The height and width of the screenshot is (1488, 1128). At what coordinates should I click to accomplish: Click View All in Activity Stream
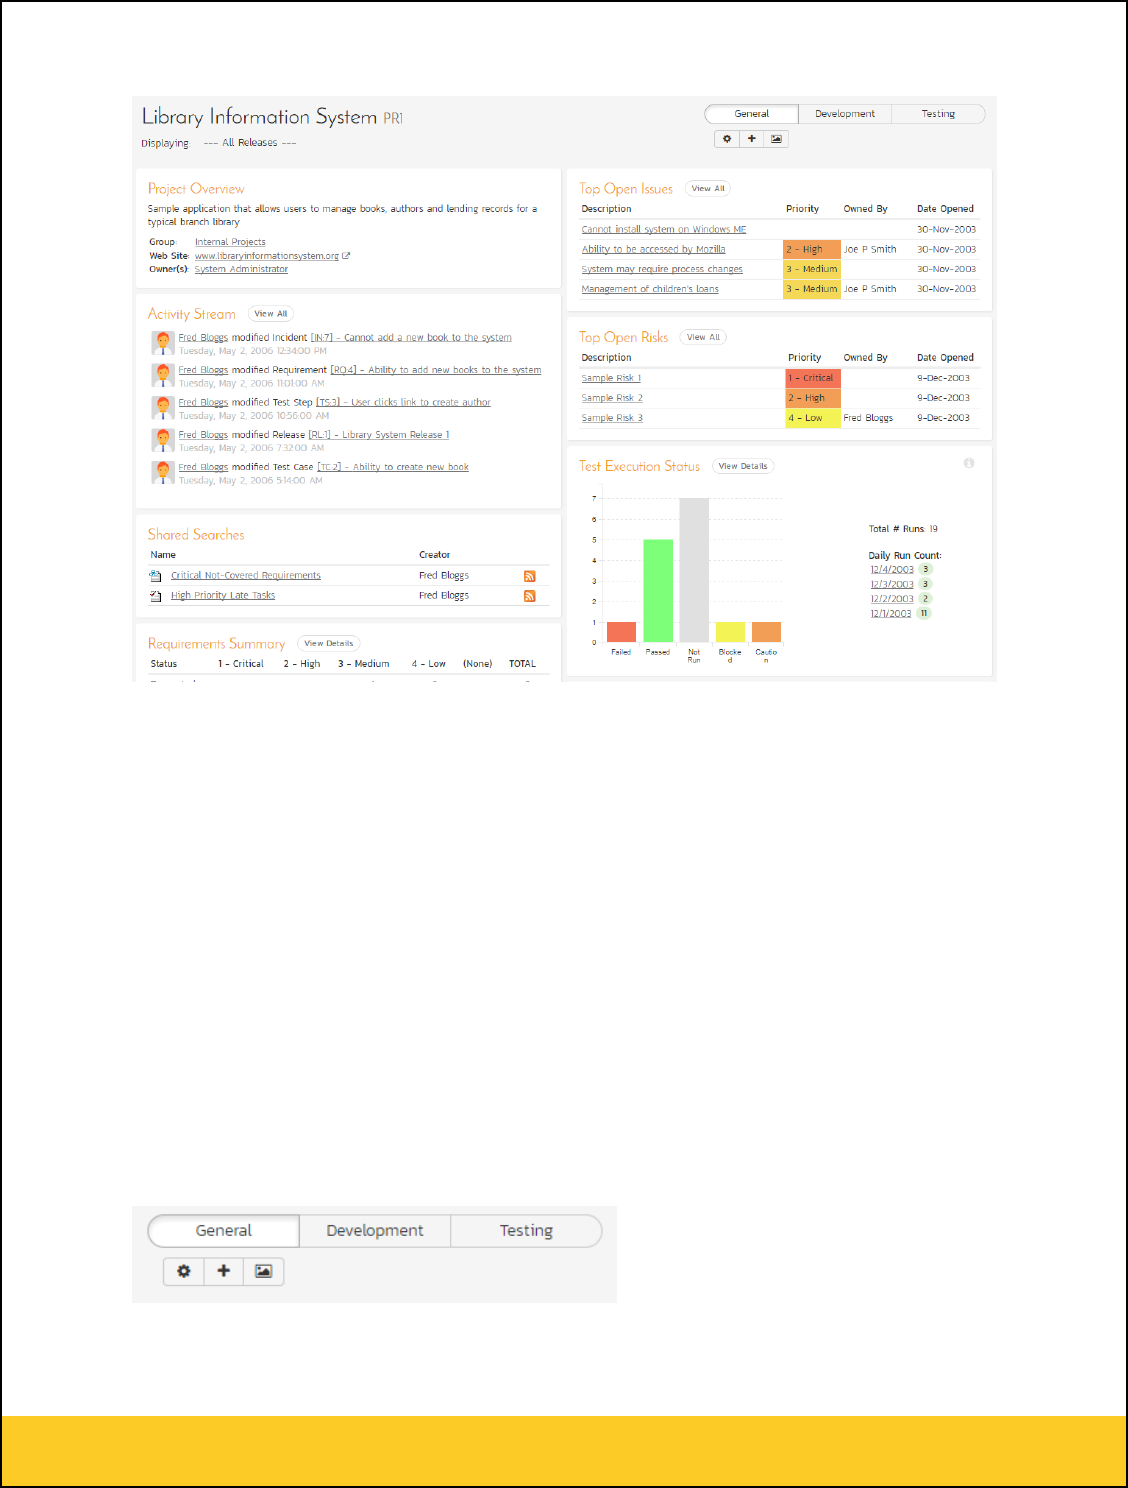pos(271,314)
